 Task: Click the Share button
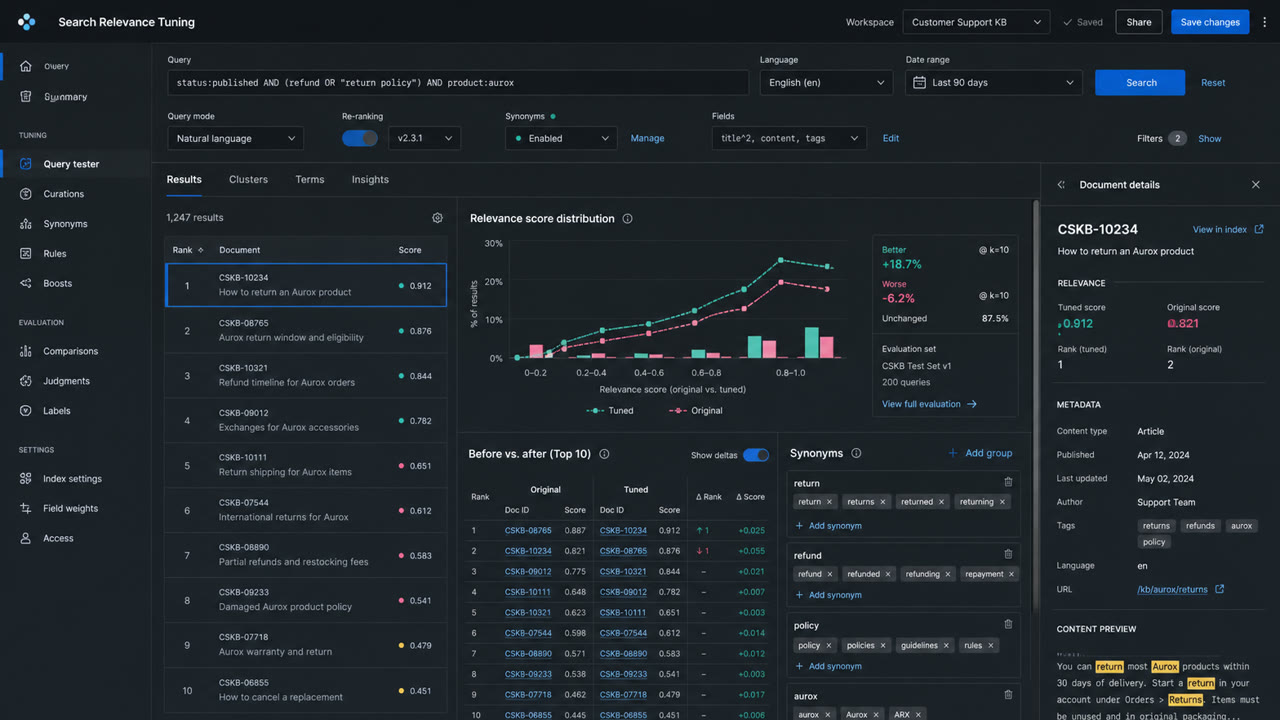(1139, 22)
